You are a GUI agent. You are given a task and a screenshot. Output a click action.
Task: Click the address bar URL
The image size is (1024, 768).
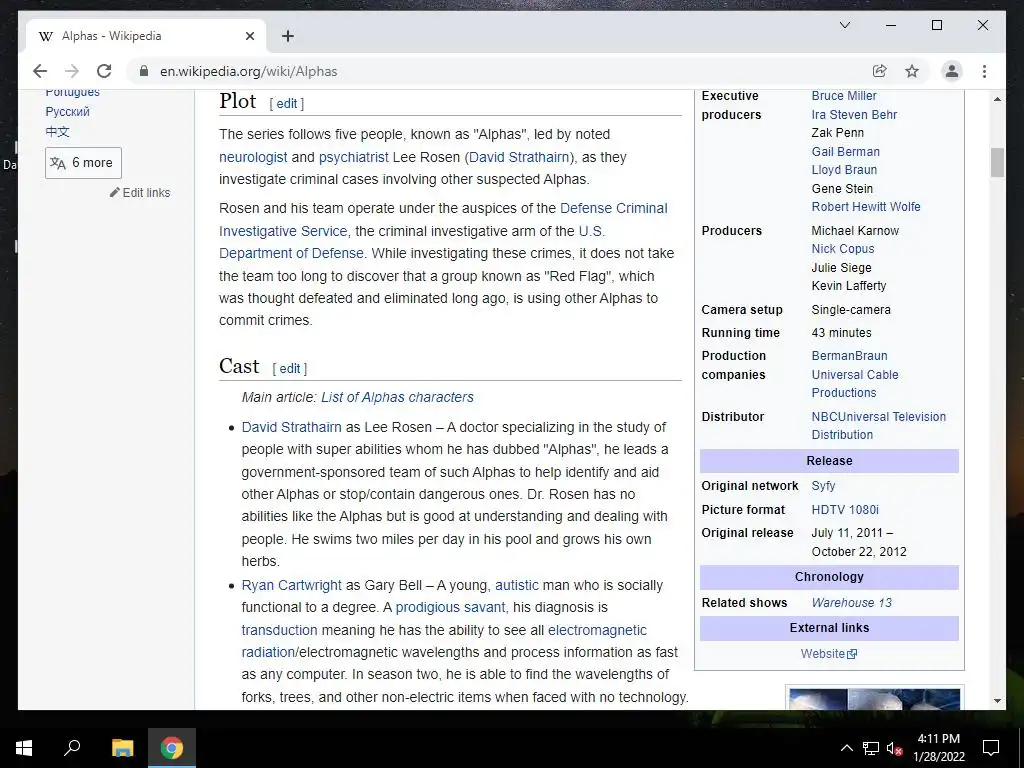click(248, 71)
